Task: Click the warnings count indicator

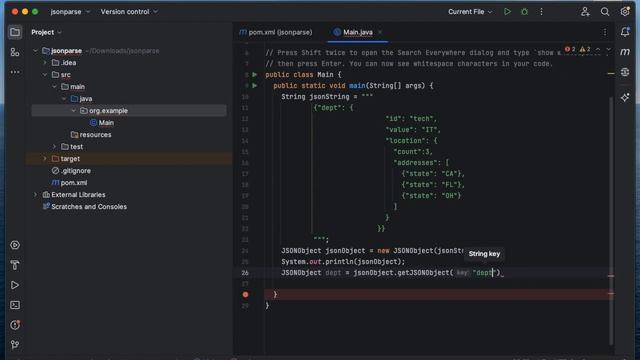Action: [585, 49]
